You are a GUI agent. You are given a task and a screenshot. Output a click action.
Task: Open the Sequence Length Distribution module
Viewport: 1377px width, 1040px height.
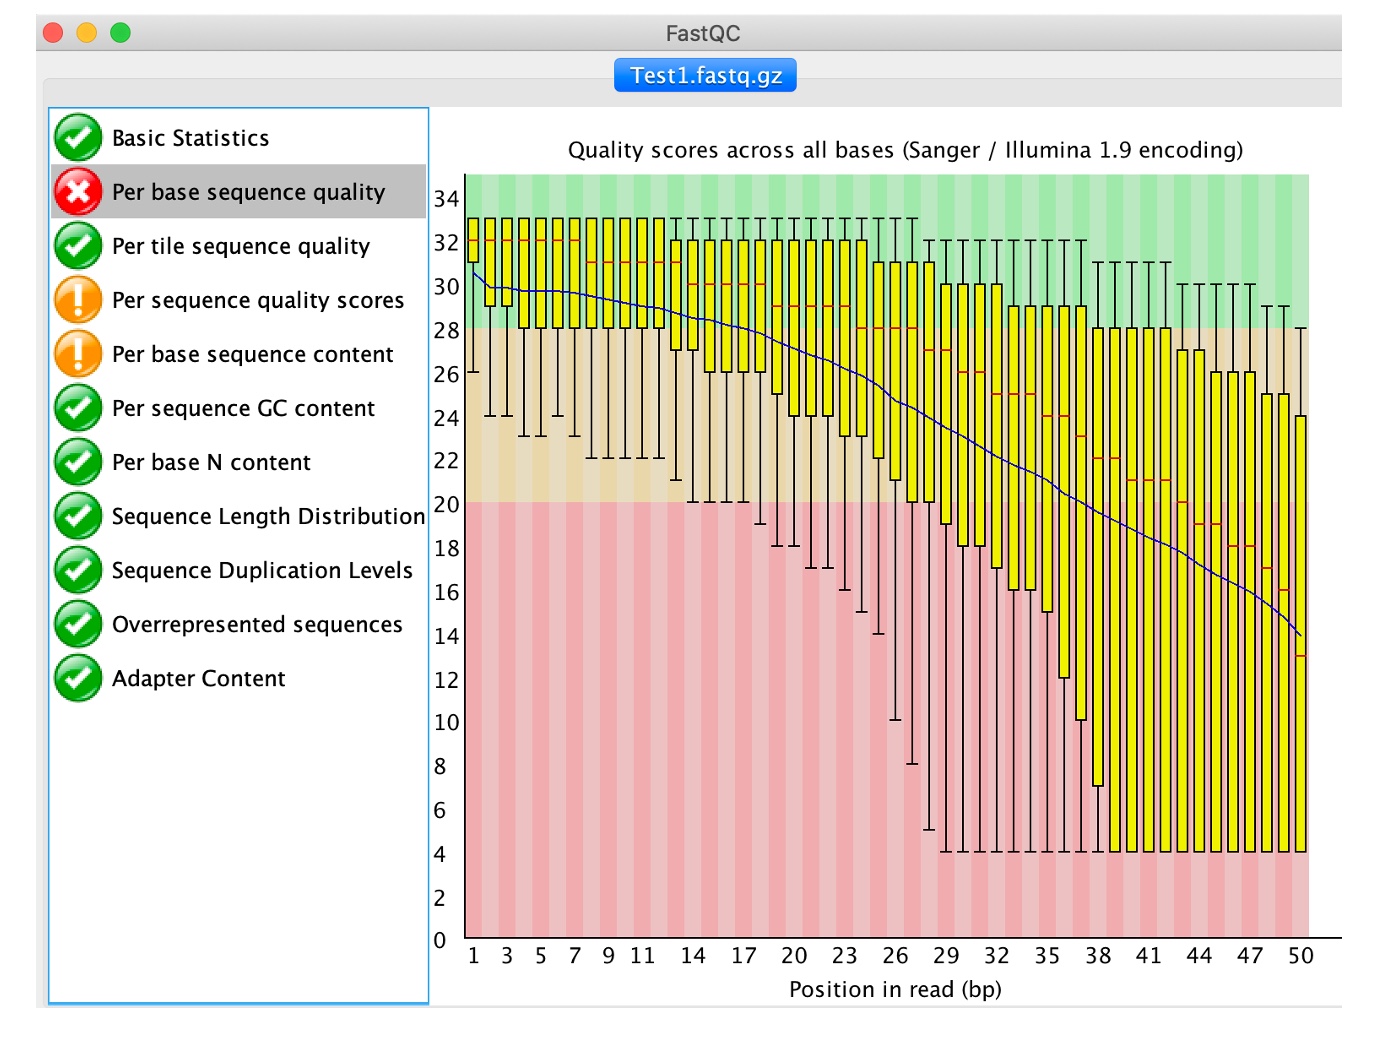pos(268,516)
